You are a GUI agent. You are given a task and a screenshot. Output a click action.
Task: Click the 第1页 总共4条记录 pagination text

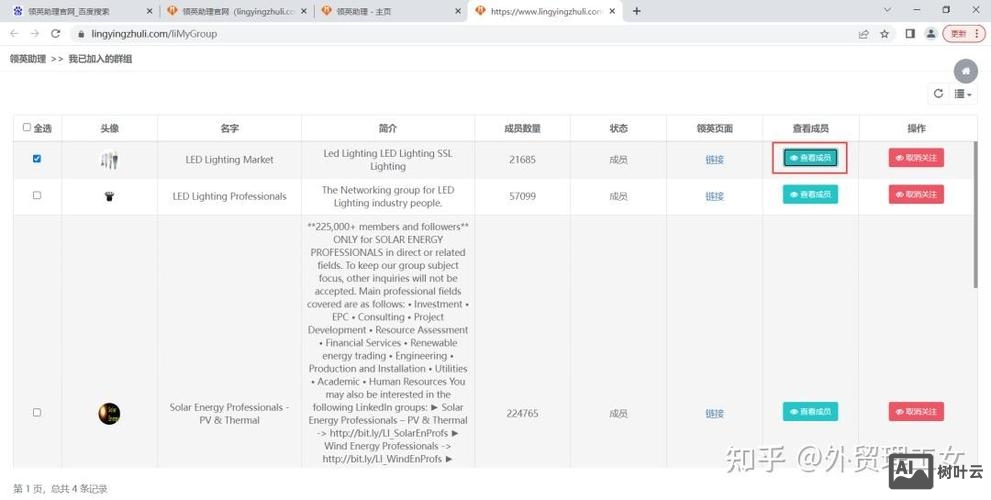tap(60, 489)
